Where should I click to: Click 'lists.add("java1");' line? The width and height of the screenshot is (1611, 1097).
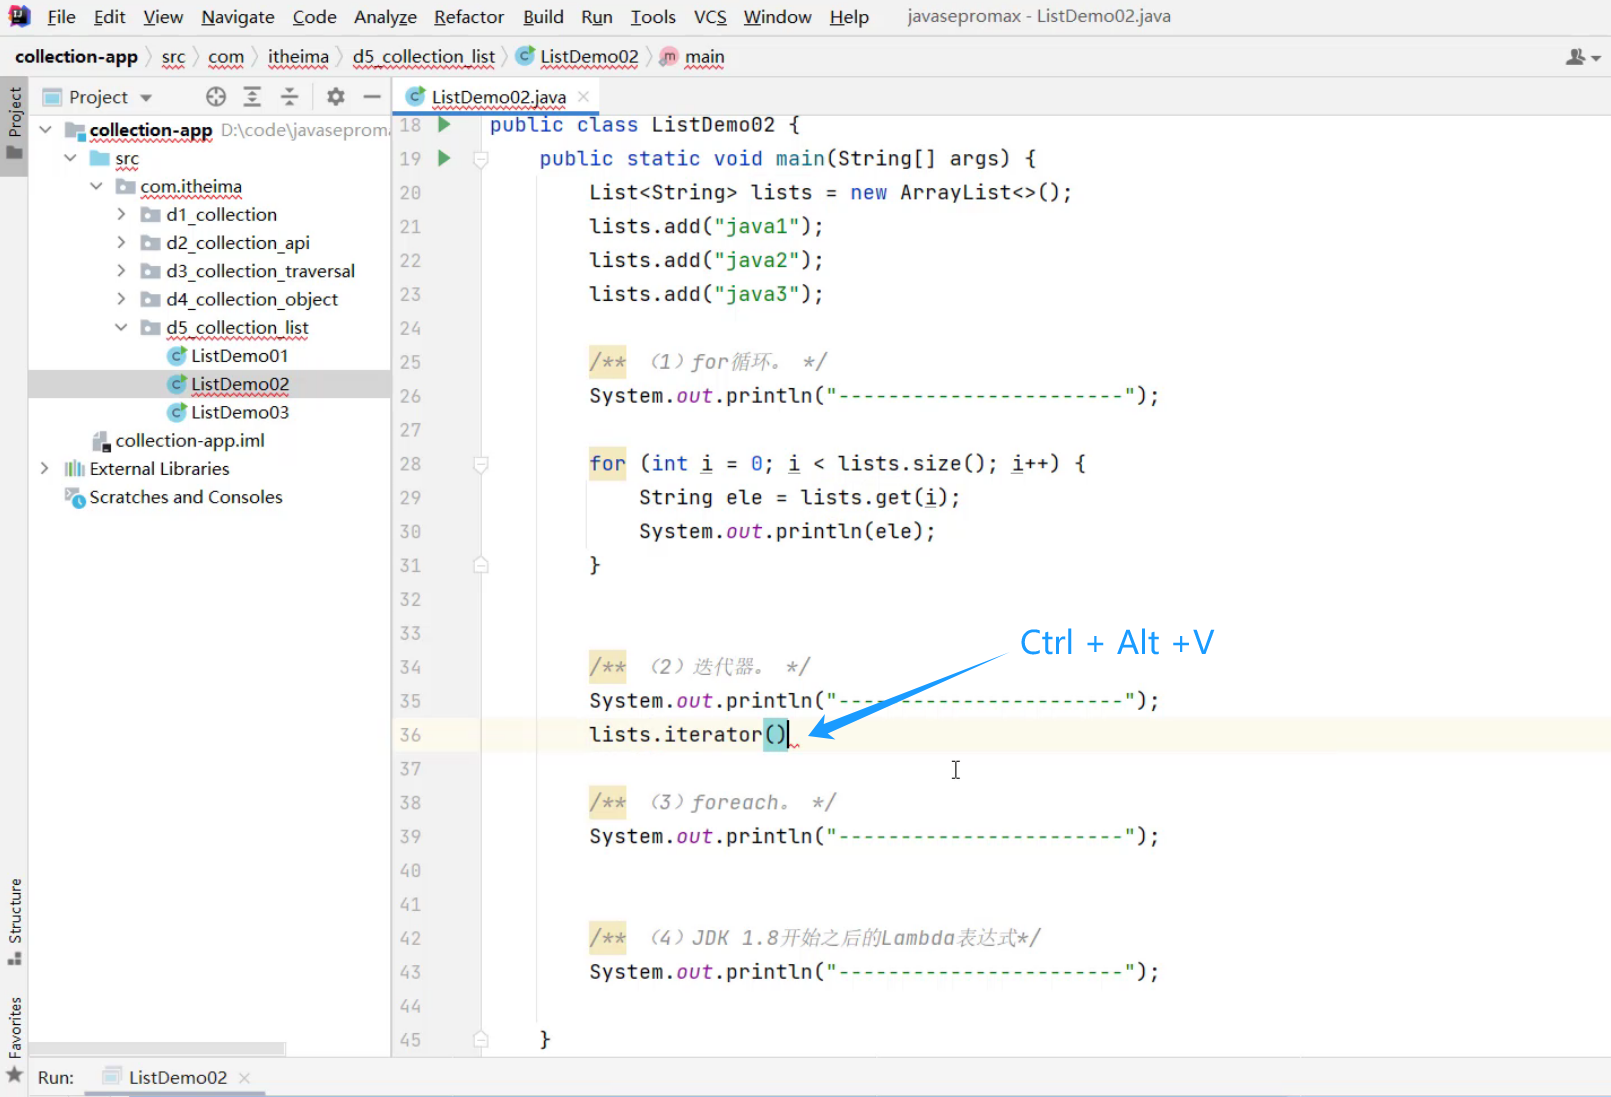click(706, 227)
